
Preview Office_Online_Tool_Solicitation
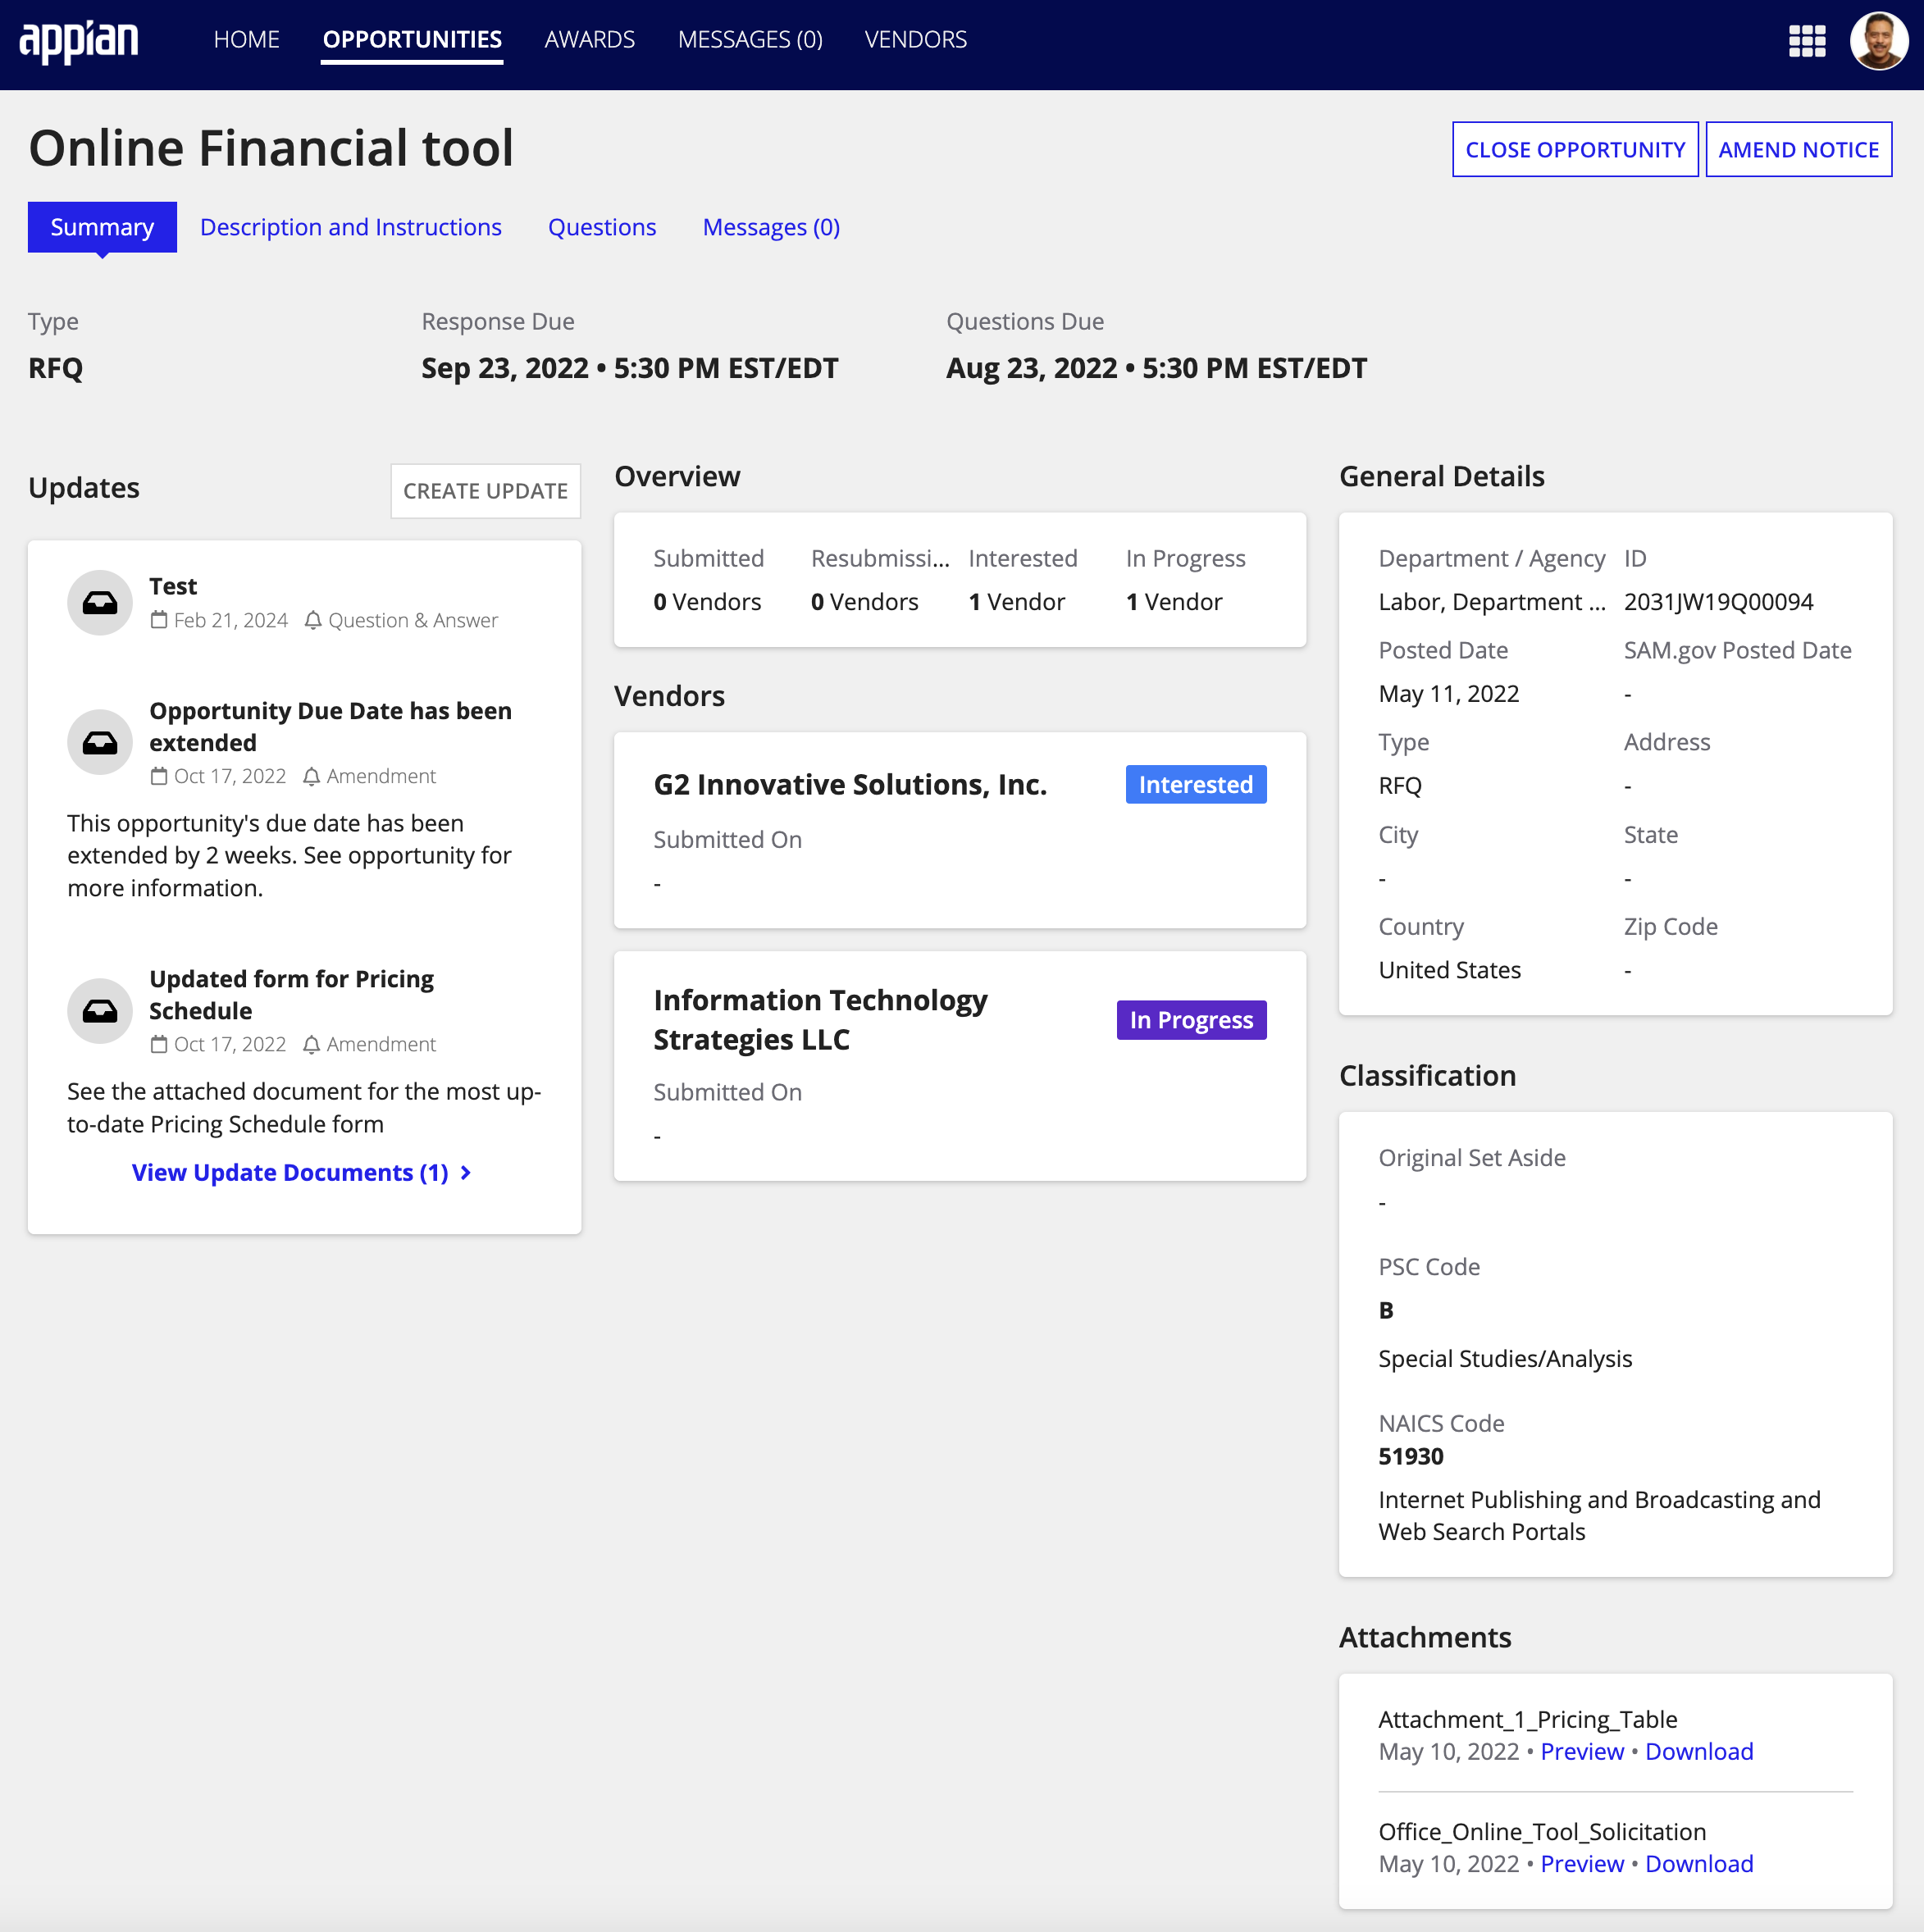click(x=1582, y=1864)
